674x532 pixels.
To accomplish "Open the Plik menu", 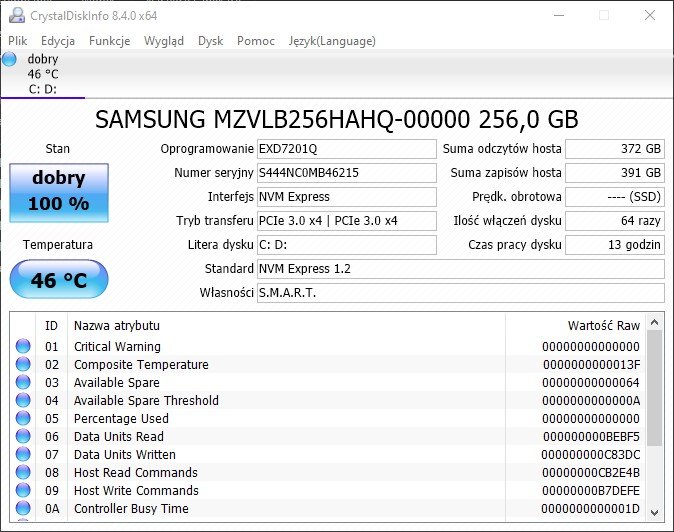I will [x=18, y=41].
